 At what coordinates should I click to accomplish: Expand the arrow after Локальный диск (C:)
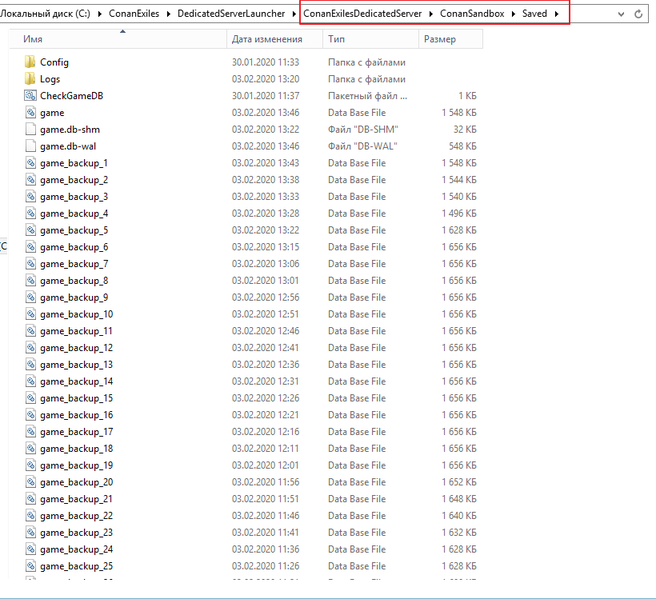click(100, 14)
